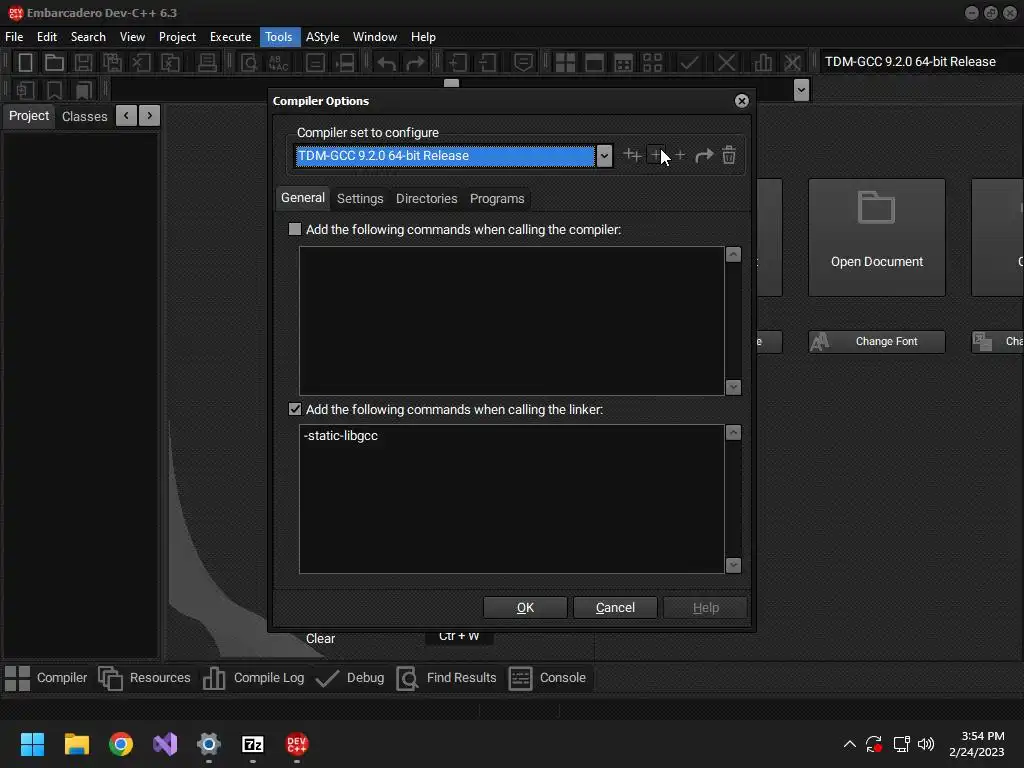Click the Redo arrow icon
Image resolution: width=1024 pixels, height=768 pixels.
[x=415, y=63]
